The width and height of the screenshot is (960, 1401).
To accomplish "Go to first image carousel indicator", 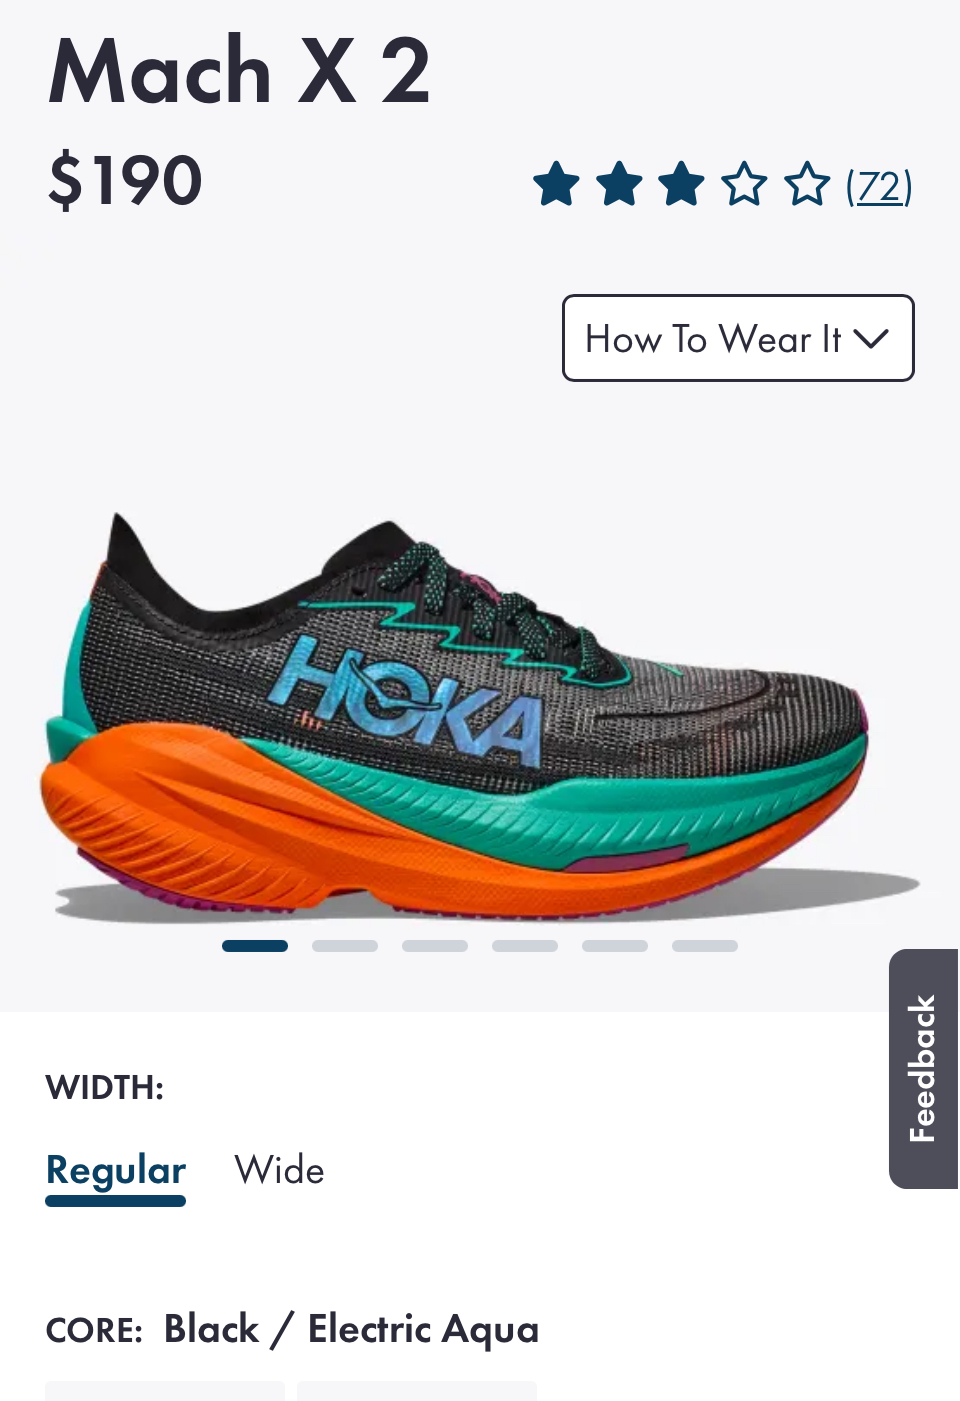I will pos(255,946).
